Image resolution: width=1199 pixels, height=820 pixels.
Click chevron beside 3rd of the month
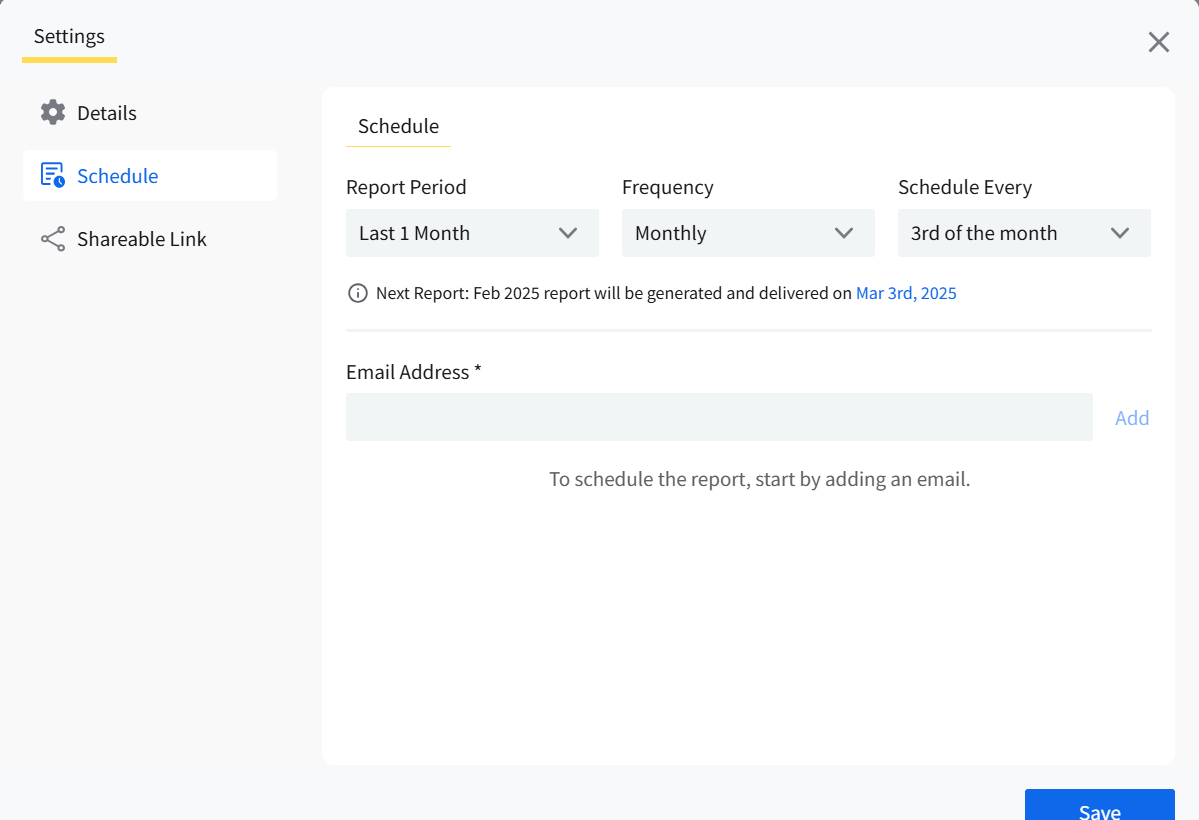pyautogui.click(x=1120, y=233)
